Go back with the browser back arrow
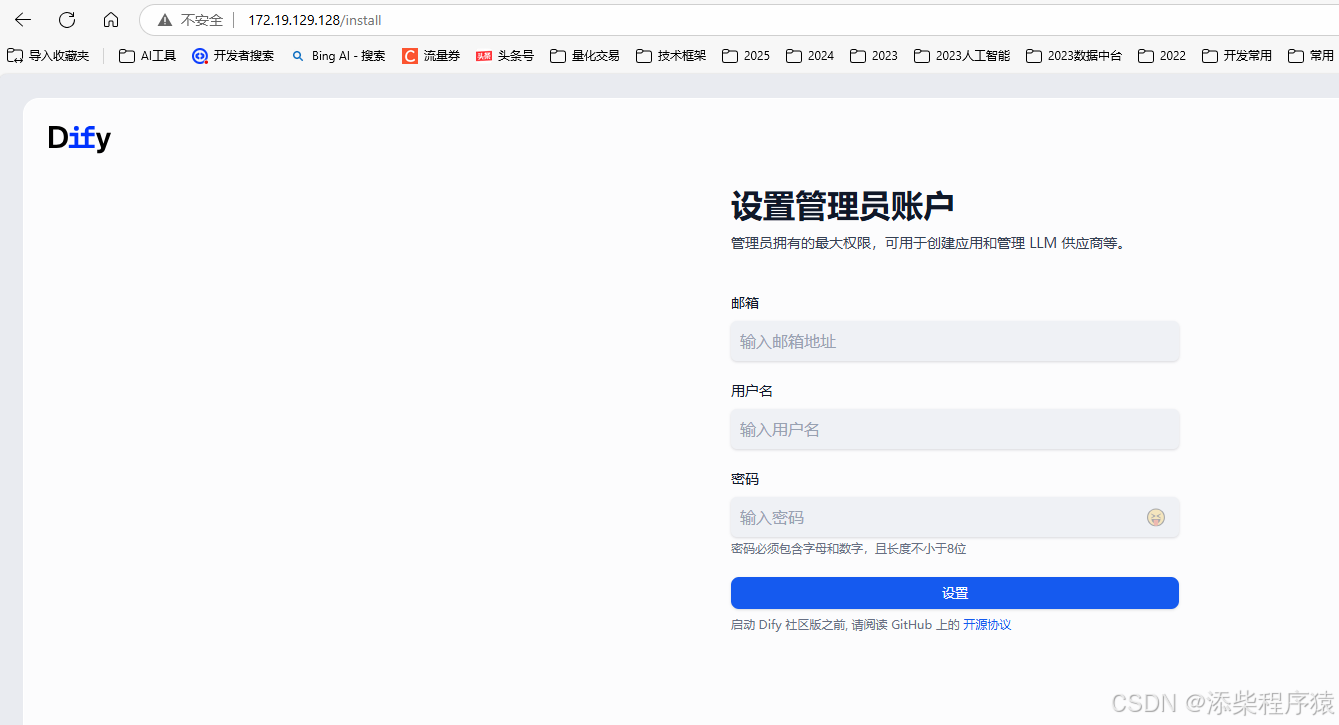The height and width of the screenshot is (725, 1339). (23, 20)
